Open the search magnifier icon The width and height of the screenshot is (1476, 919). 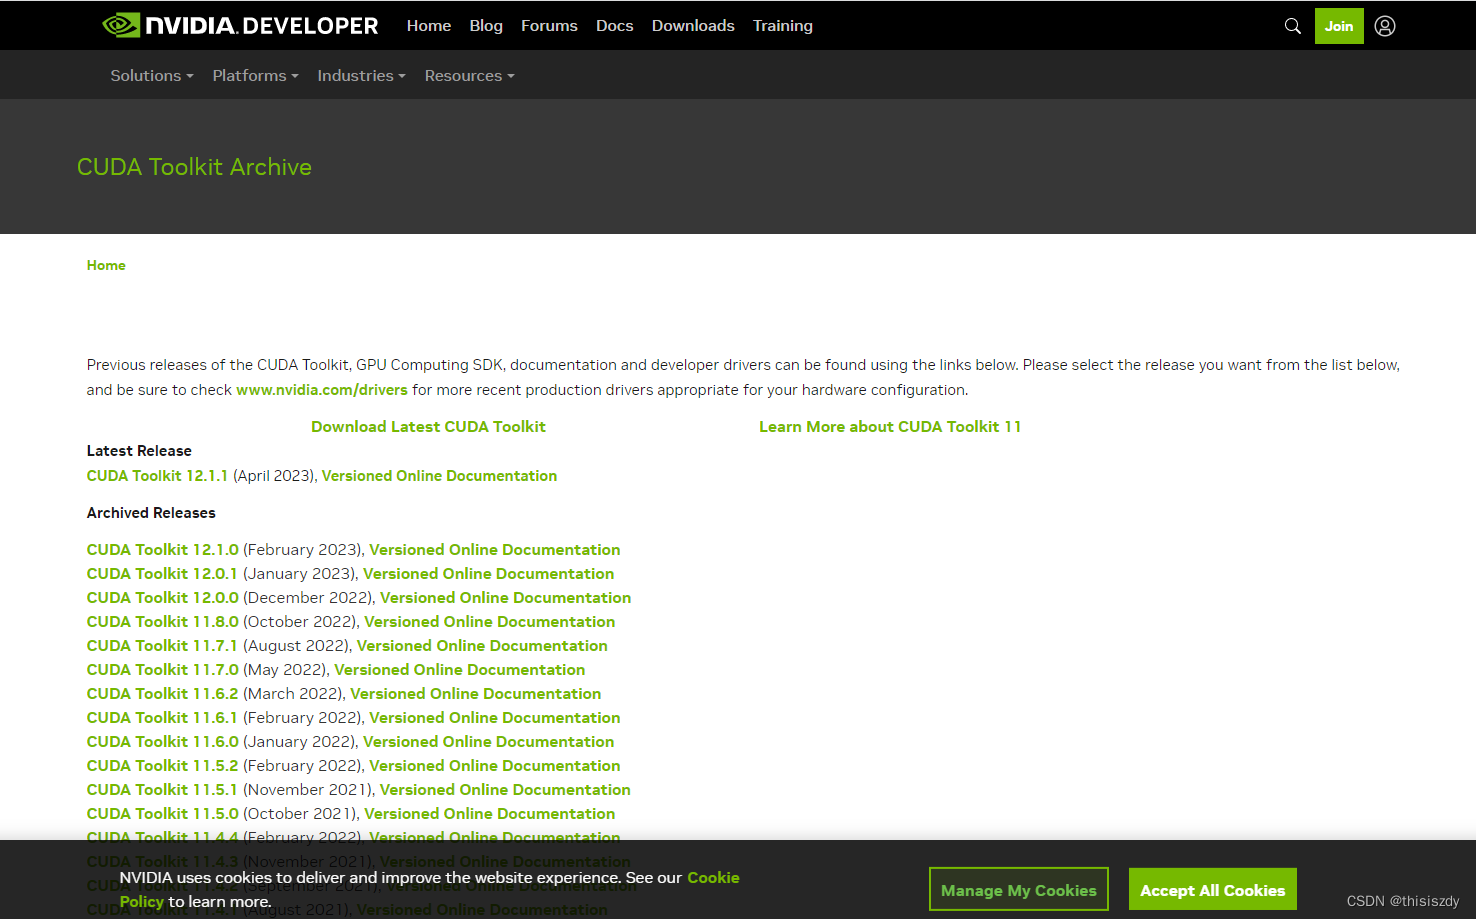(1292, 26)
